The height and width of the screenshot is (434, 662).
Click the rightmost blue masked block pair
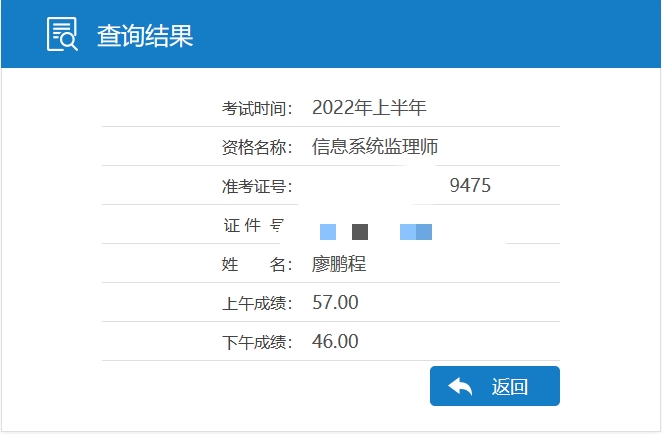416,232
